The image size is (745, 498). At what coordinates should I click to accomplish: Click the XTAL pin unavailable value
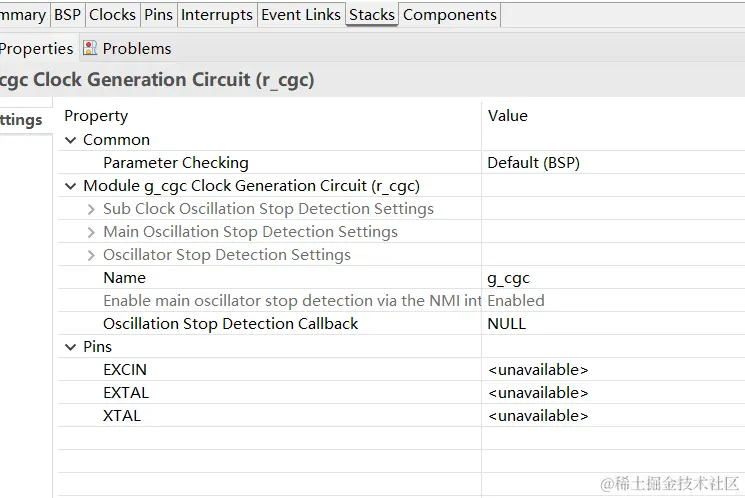pyautogui.click(x=538, y=416)
